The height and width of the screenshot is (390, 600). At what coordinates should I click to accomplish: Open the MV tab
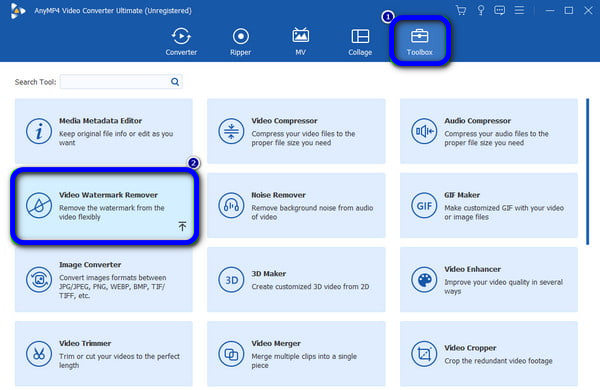point(300,41)
